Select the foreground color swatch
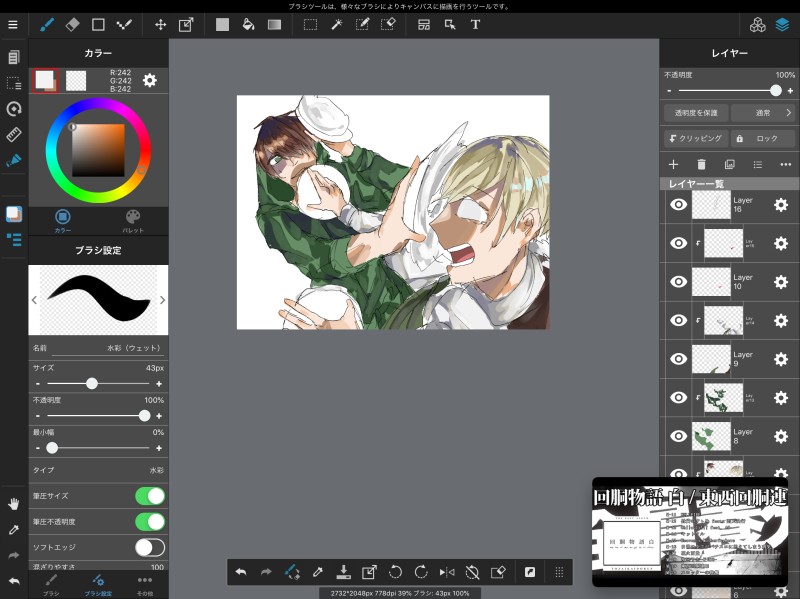 tap(45, 81)
